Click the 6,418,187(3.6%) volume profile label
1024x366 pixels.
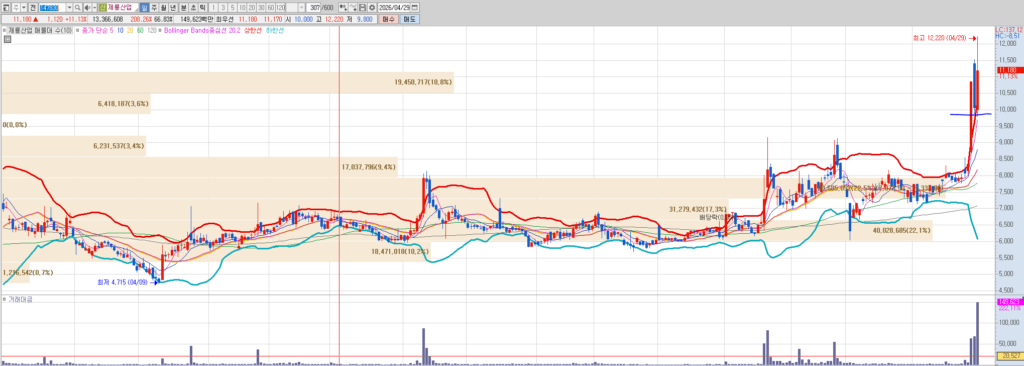click(x=123, y=103)
